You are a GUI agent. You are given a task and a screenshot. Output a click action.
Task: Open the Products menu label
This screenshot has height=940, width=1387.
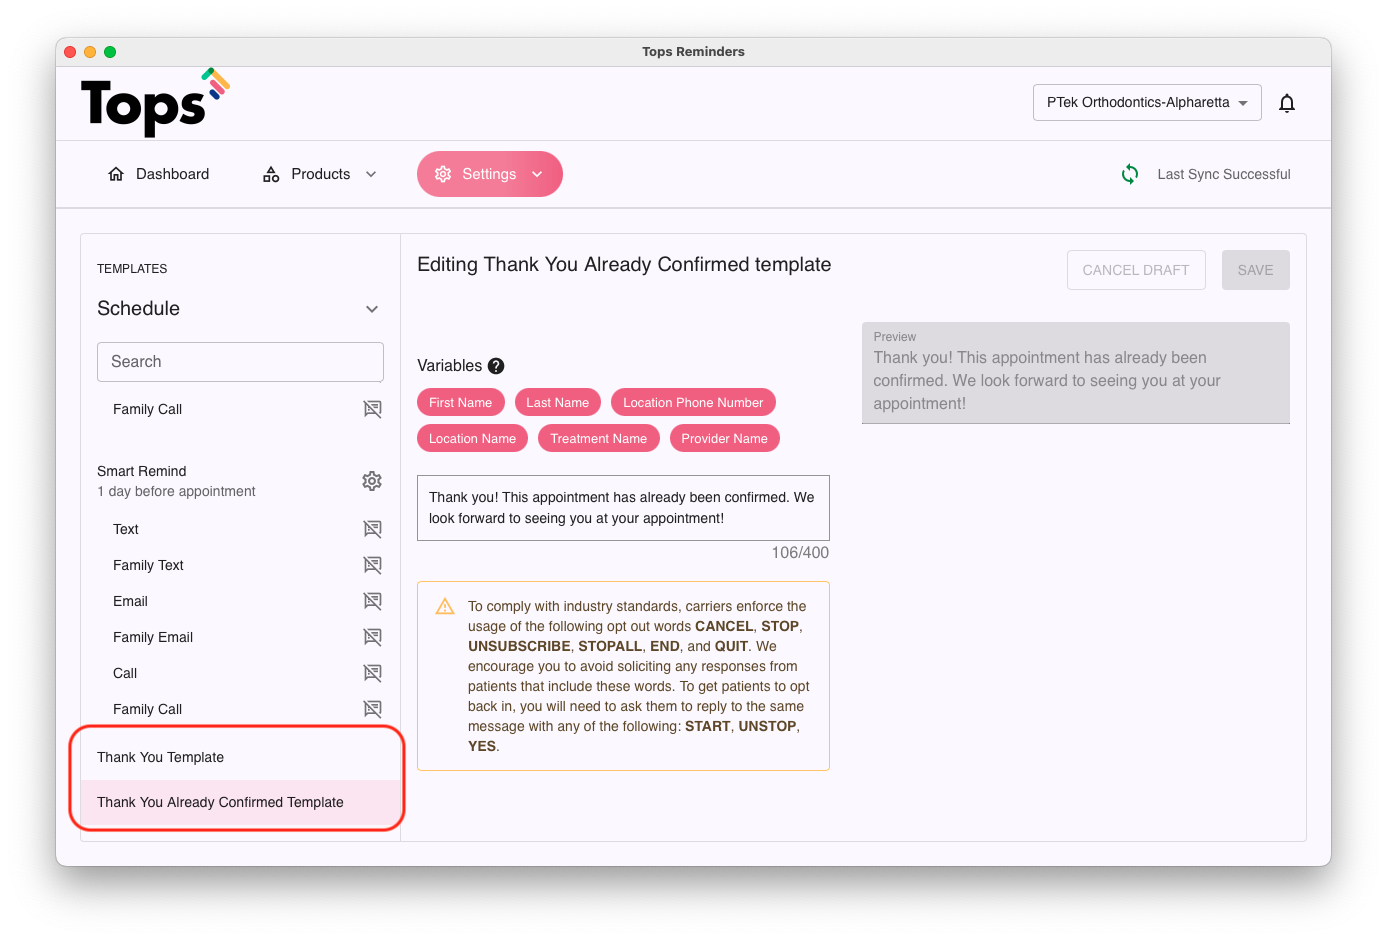(x=320, y=174)
